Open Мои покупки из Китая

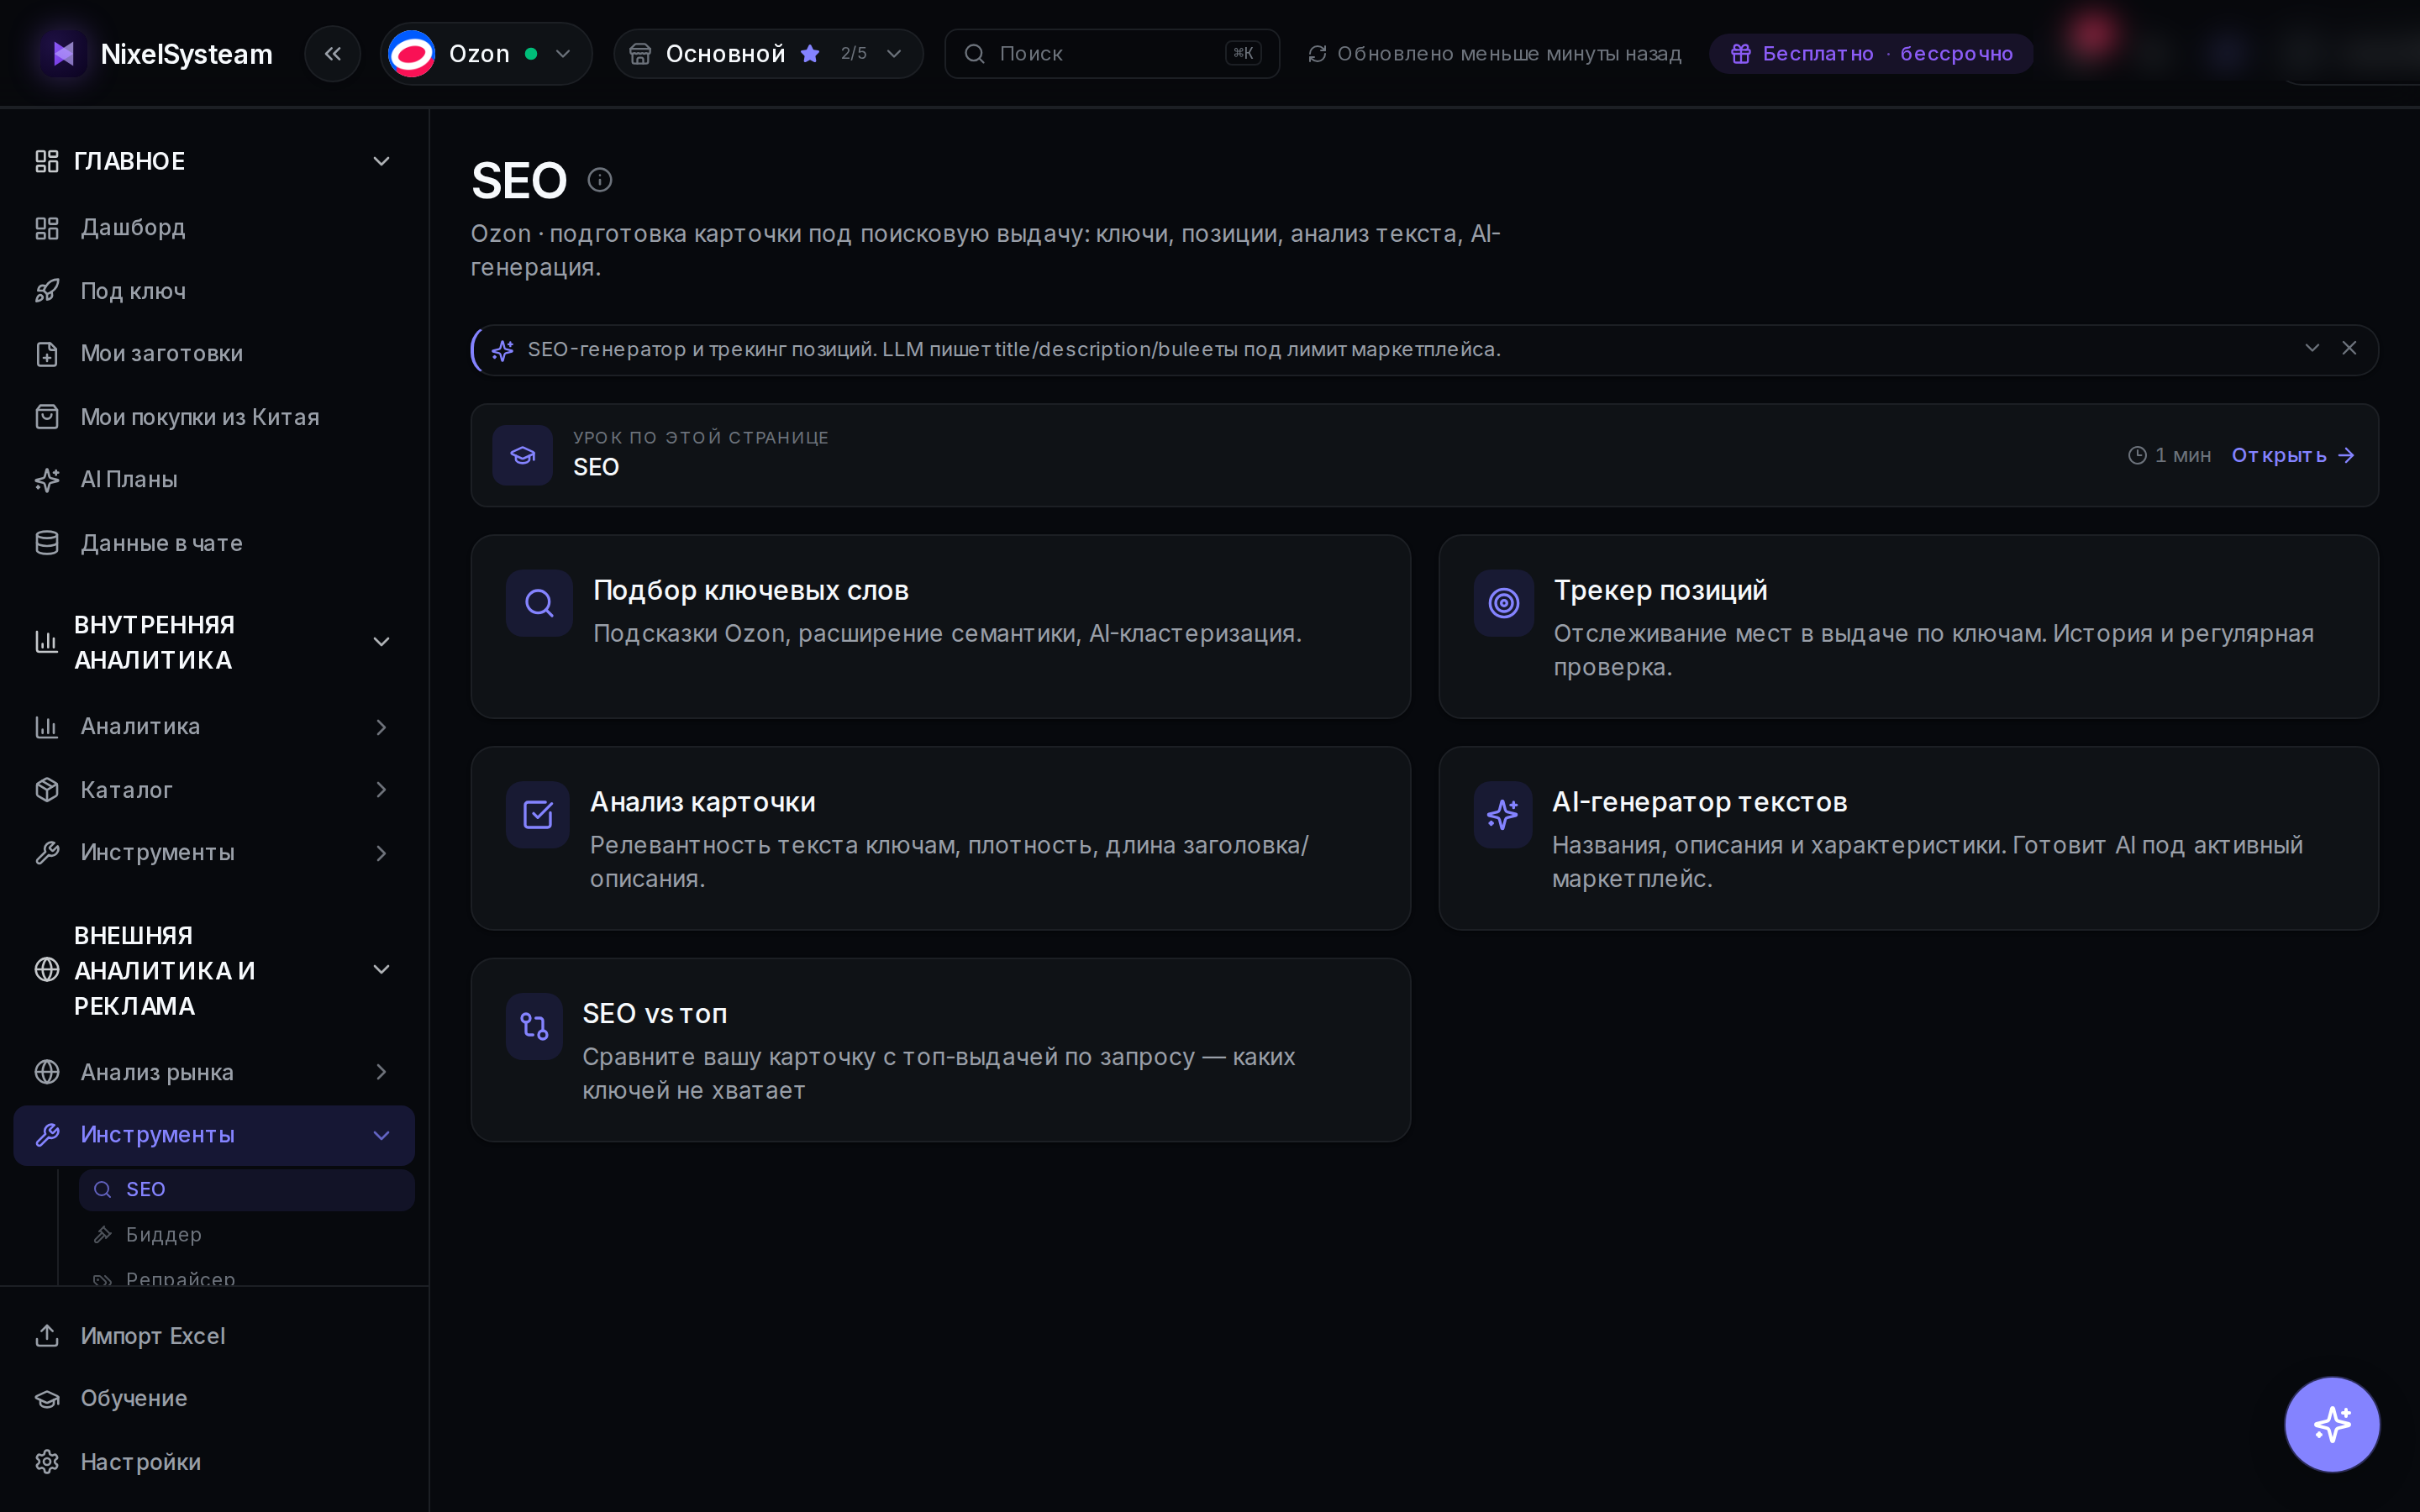coord(214,417)
